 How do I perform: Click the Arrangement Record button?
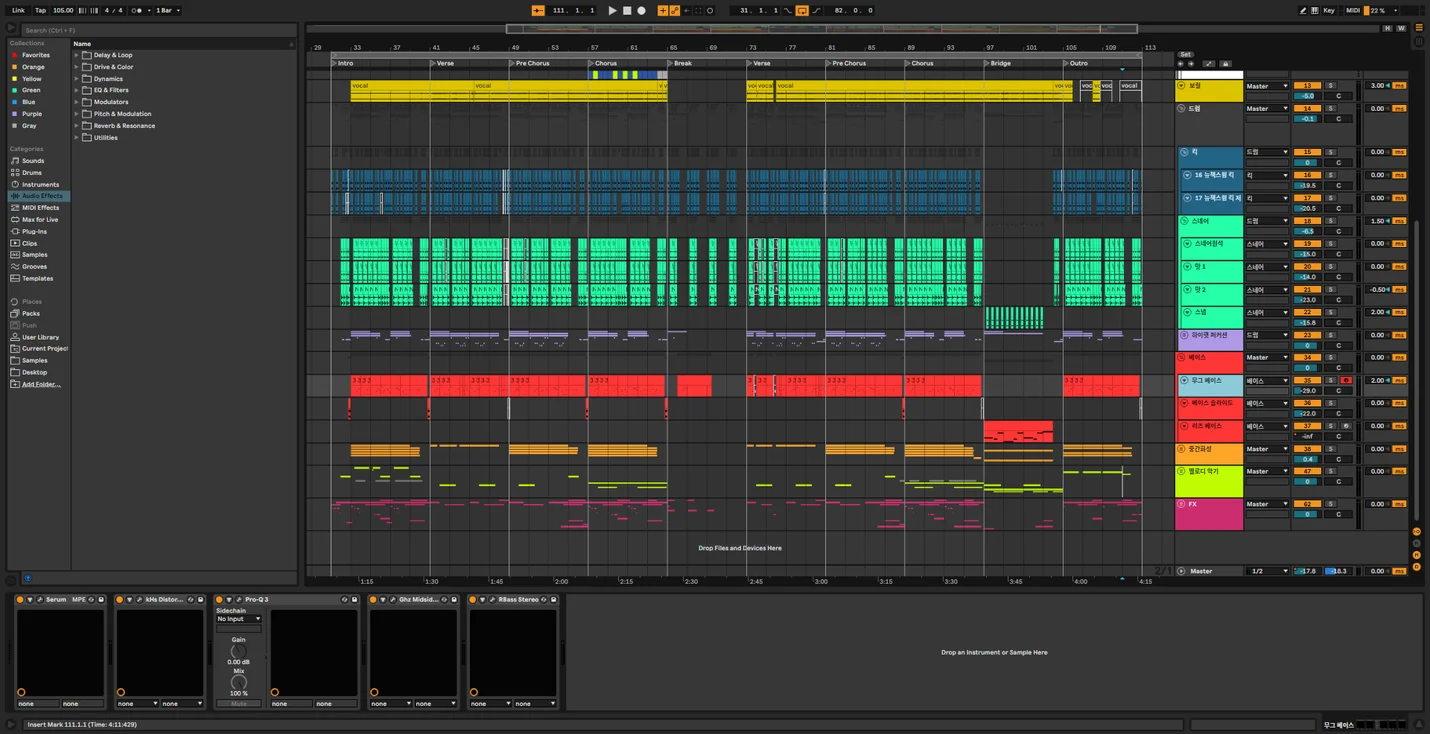point(642,10)
